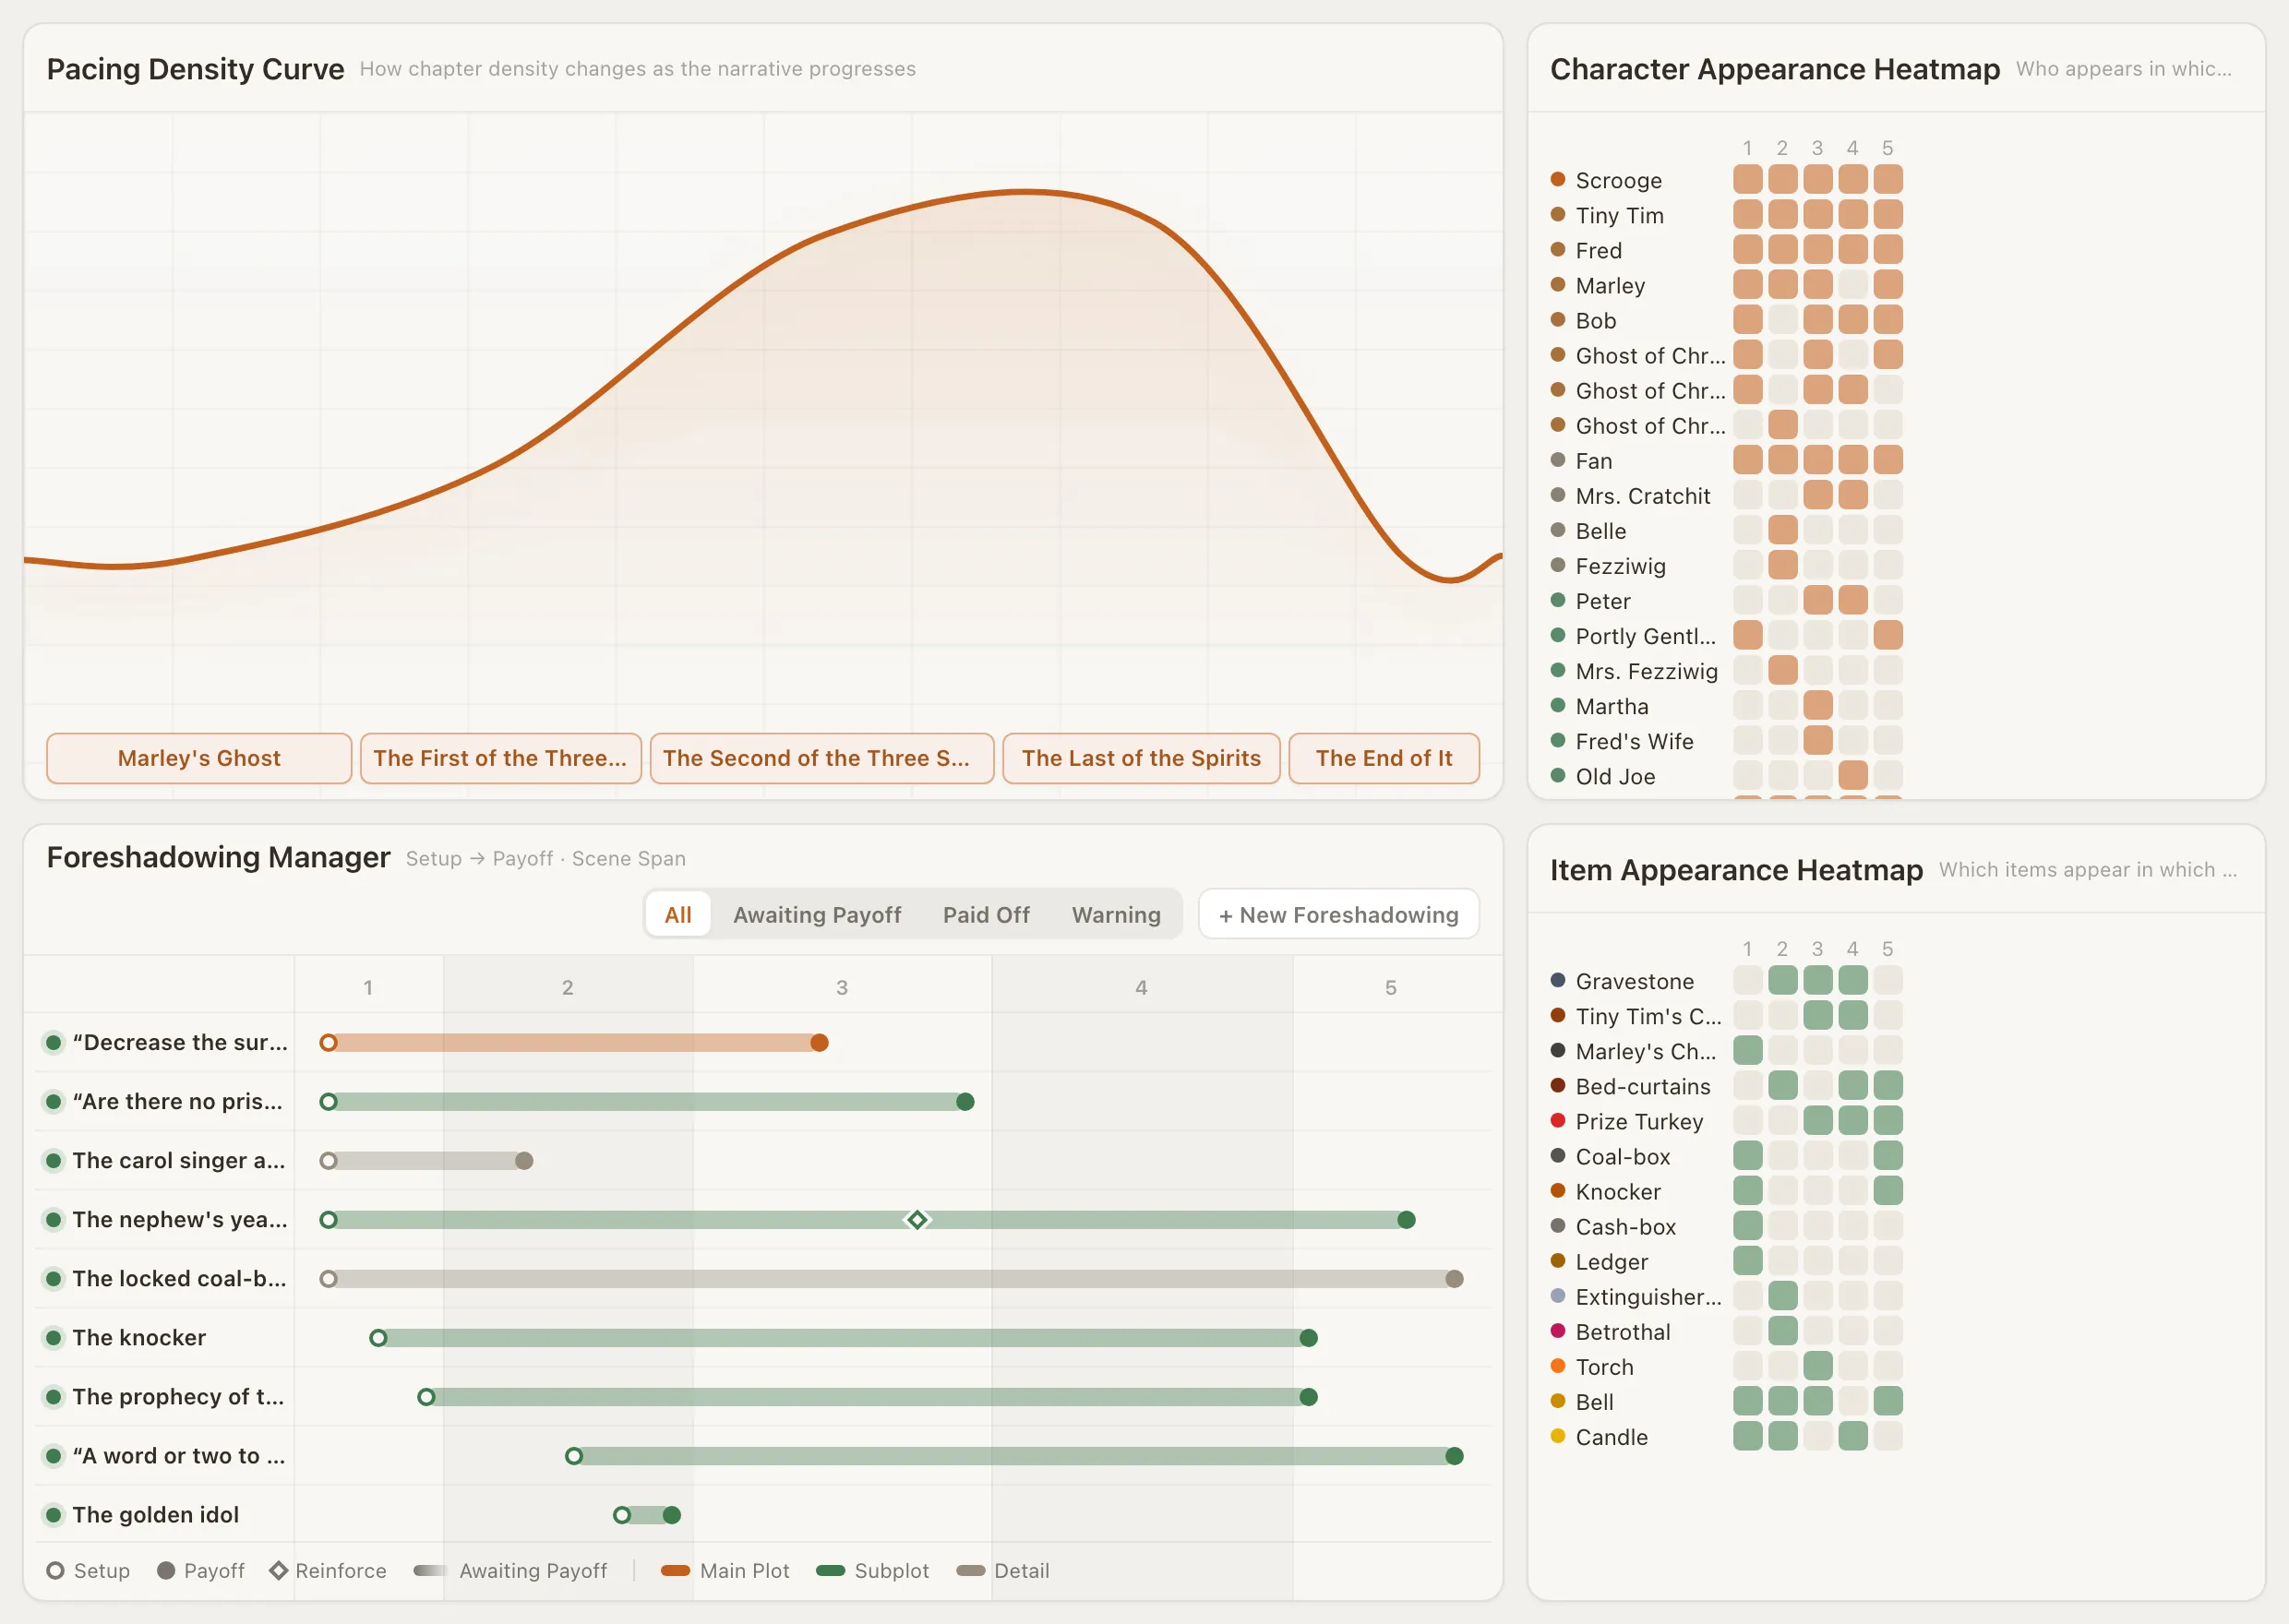Select The Last of the Spirits chapter
2289x1624 pixels.
pos(1141,758)
